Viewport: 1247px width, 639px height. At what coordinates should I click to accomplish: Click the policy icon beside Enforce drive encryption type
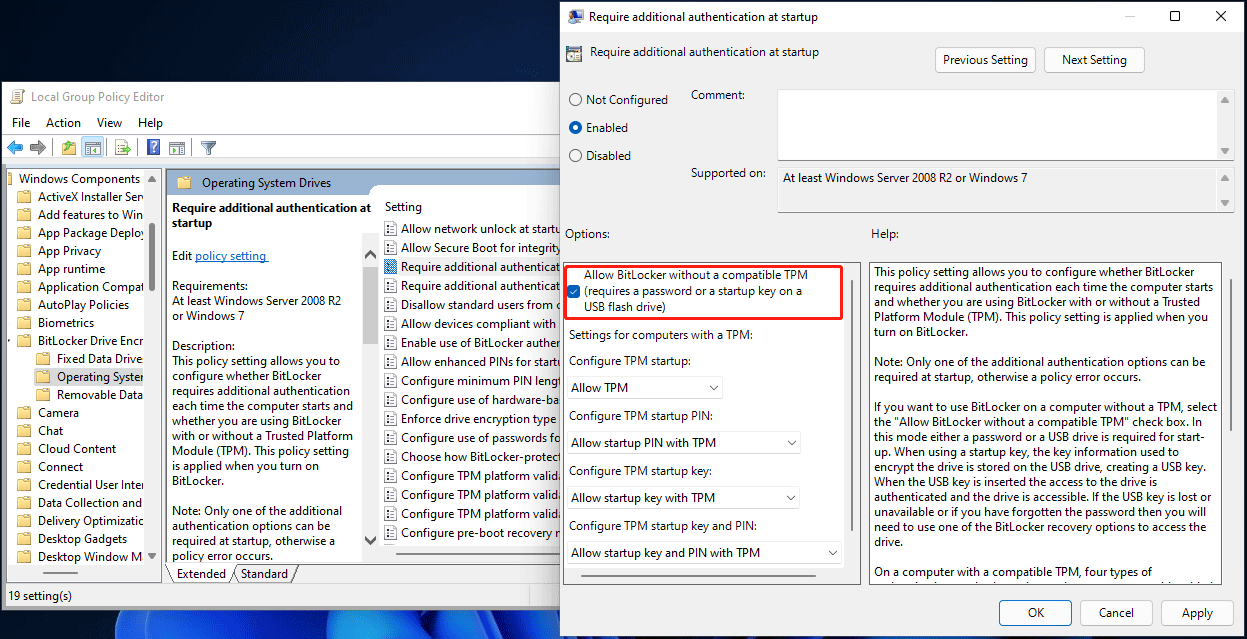[x=391, y=419]
